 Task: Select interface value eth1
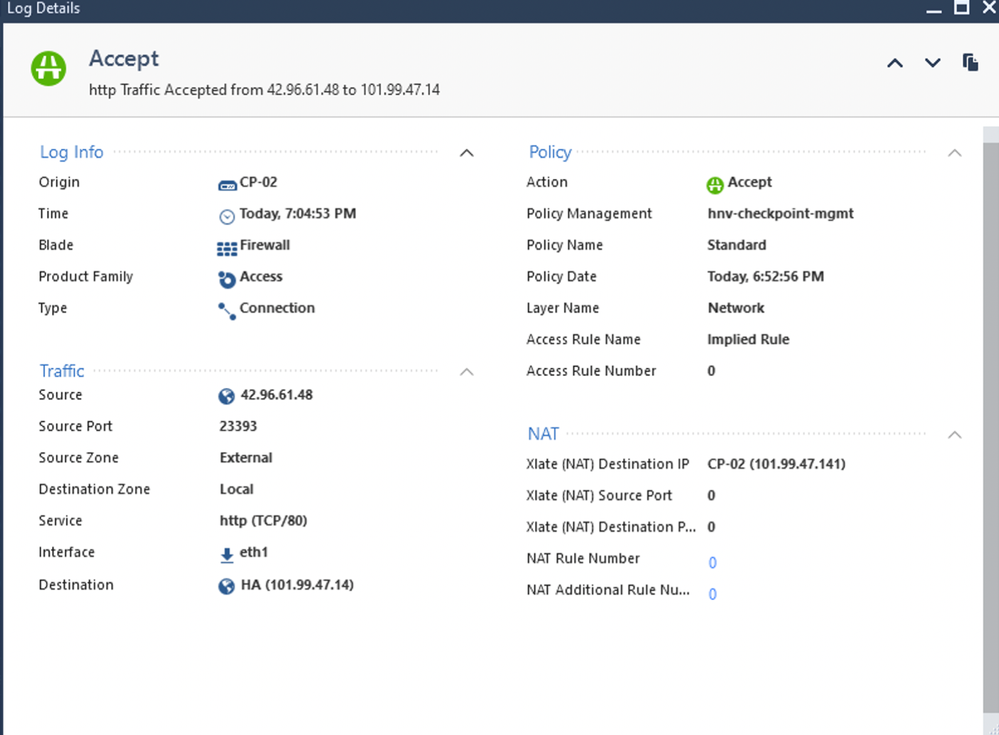pos(254,552)
